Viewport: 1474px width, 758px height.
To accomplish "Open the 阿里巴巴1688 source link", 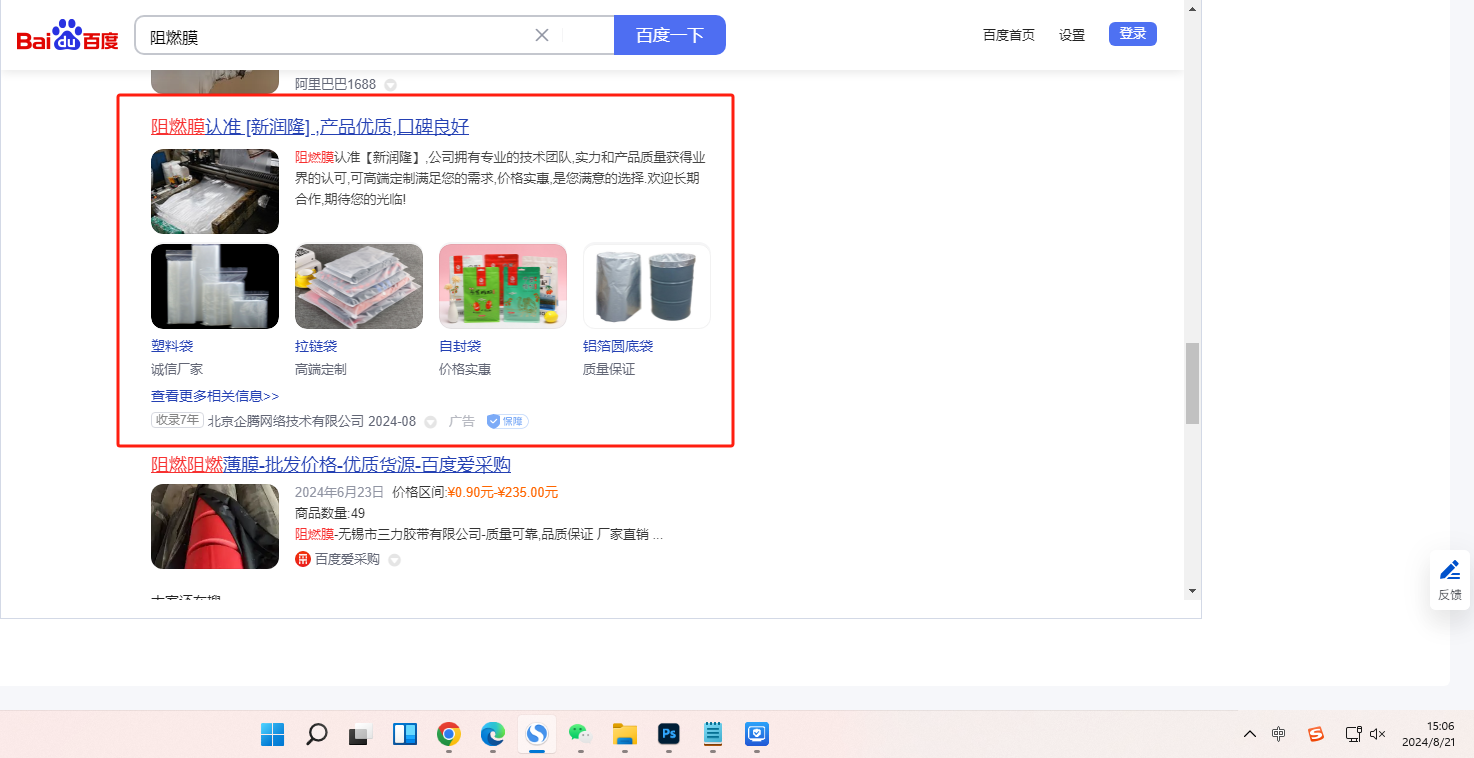I will (x=335, y=84).
